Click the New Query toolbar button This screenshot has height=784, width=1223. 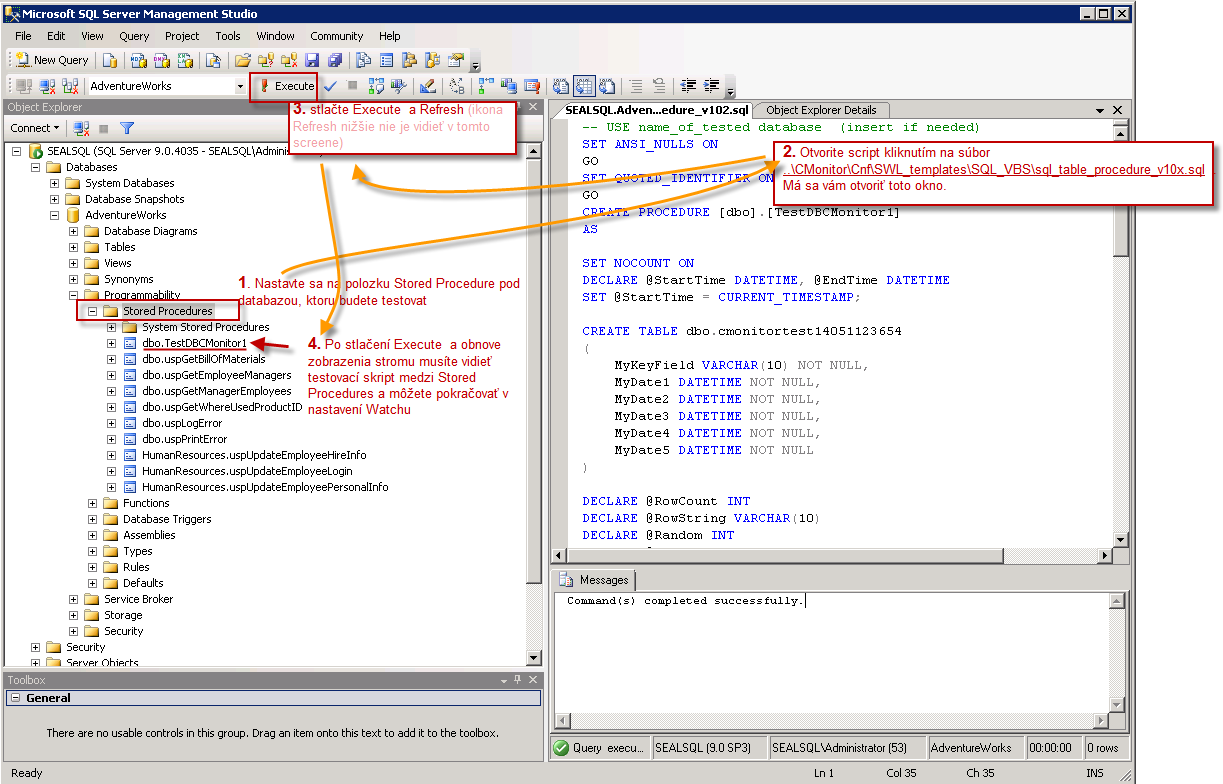tap(52, 60)
